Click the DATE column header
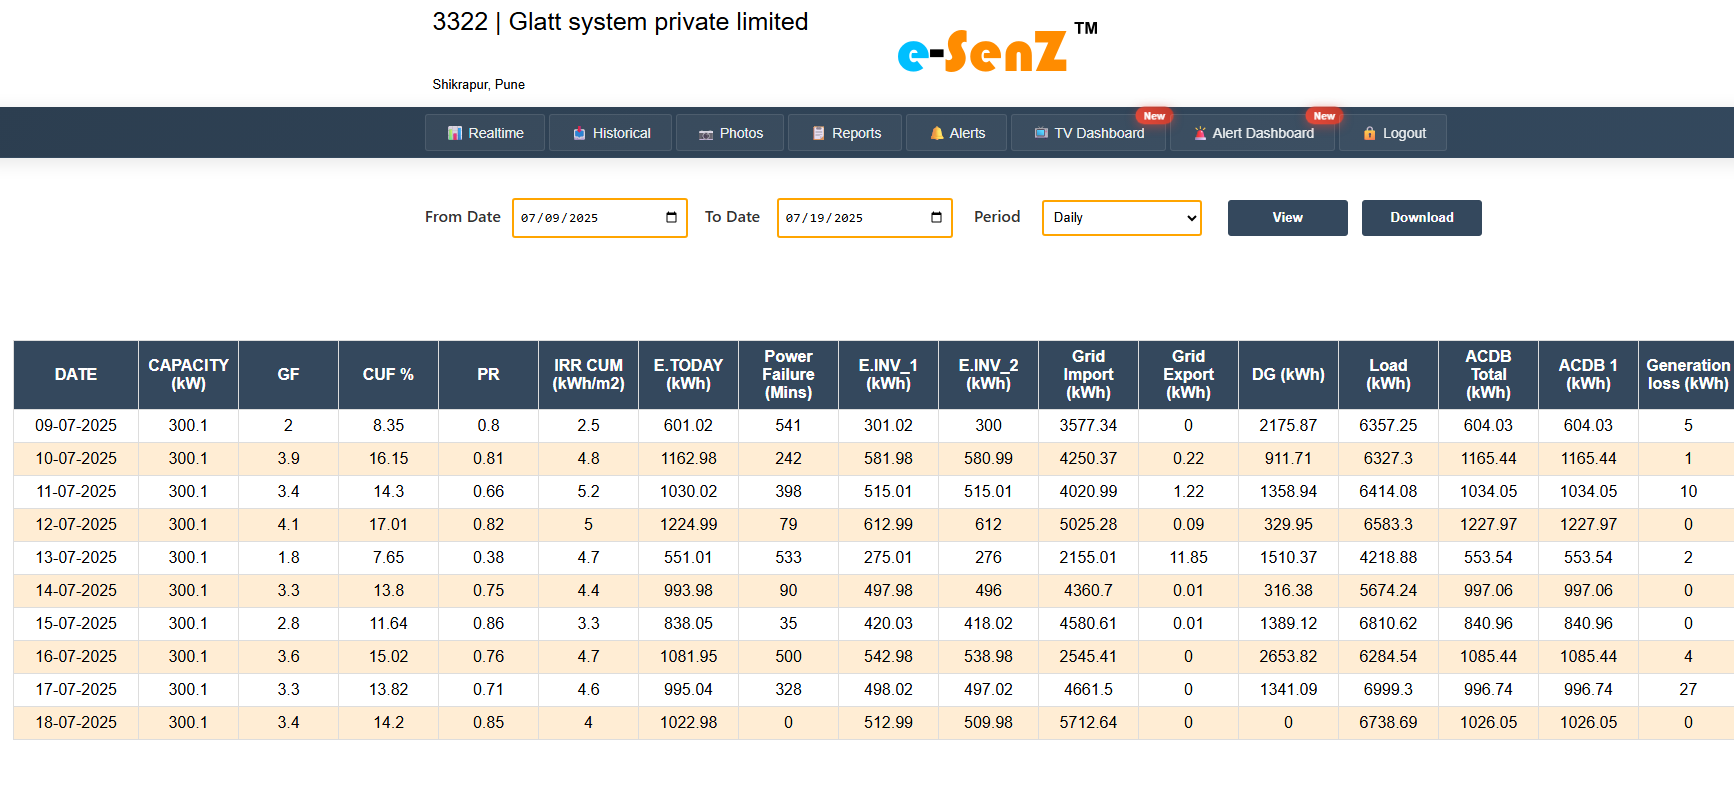Image resolution: width=1734 pixels, height=789 pixels. pyautogui.click(x=76, y=374)
